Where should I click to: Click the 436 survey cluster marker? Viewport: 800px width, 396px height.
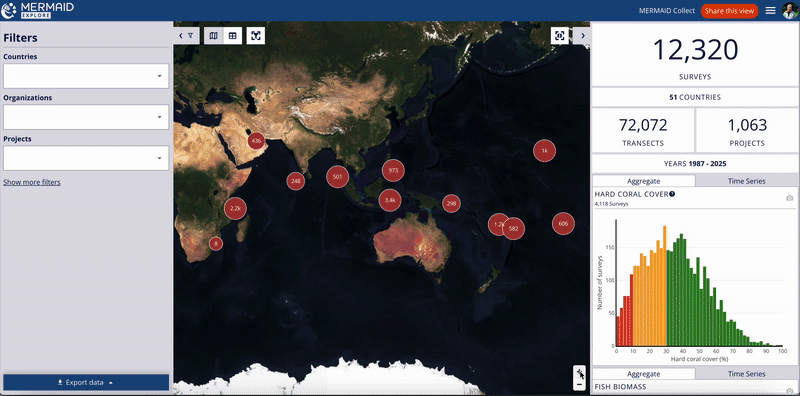pyautogui.click(x=256, y=141)
